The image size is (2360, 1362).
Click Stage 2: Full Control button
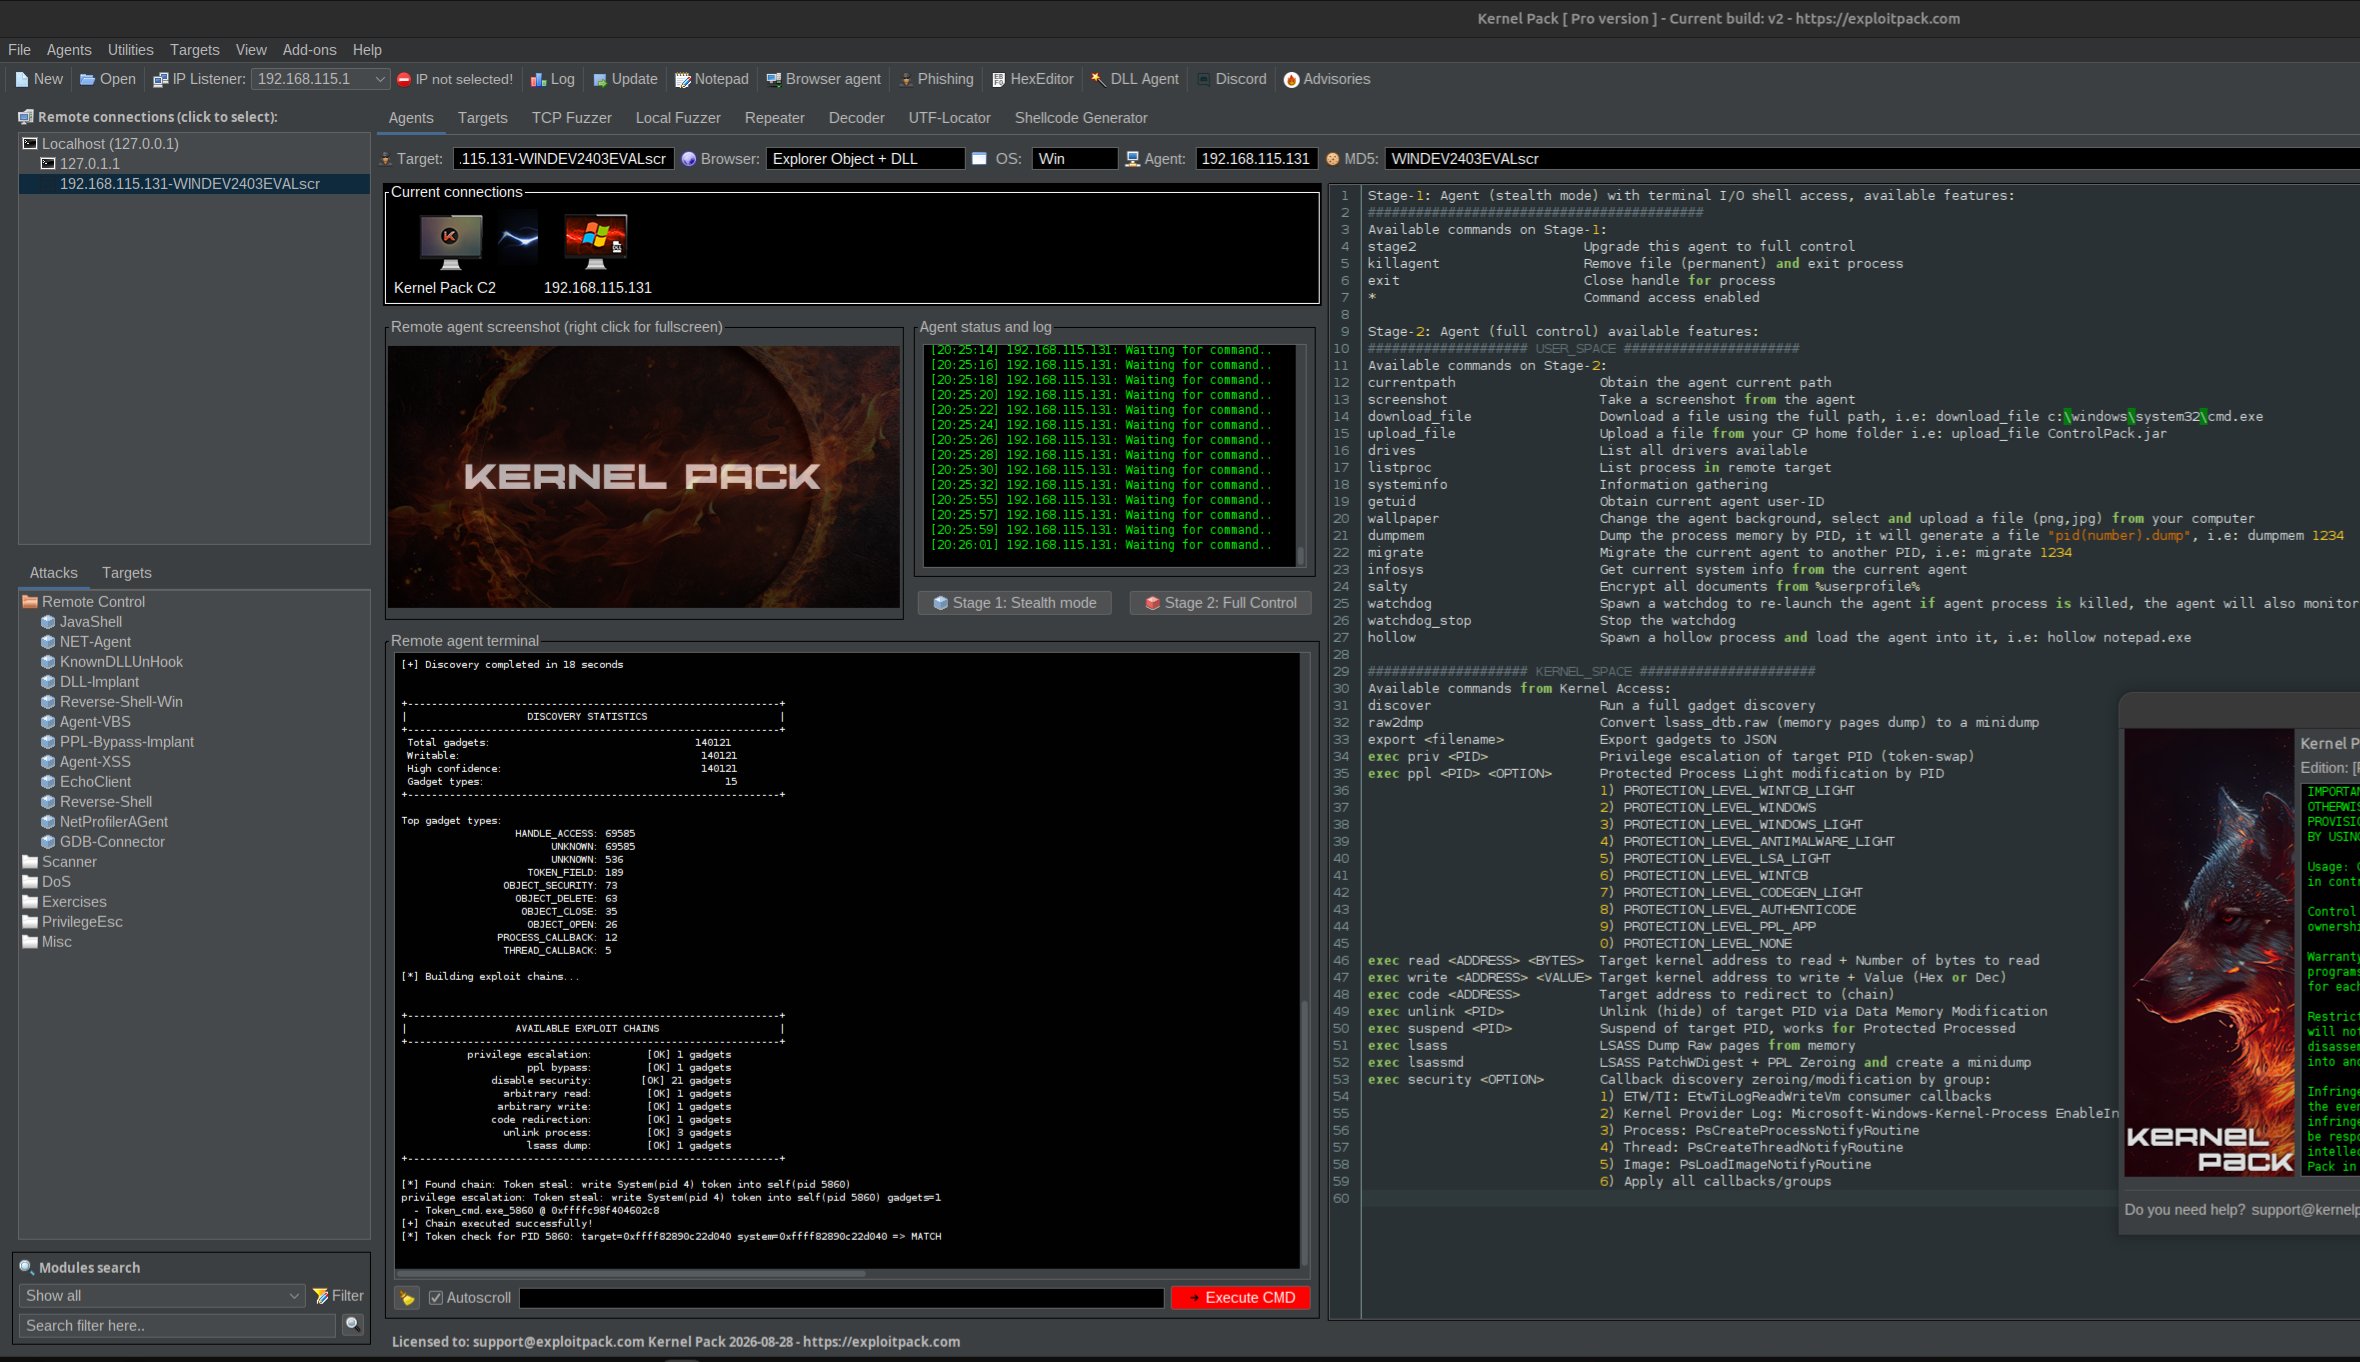[1220, 603]
